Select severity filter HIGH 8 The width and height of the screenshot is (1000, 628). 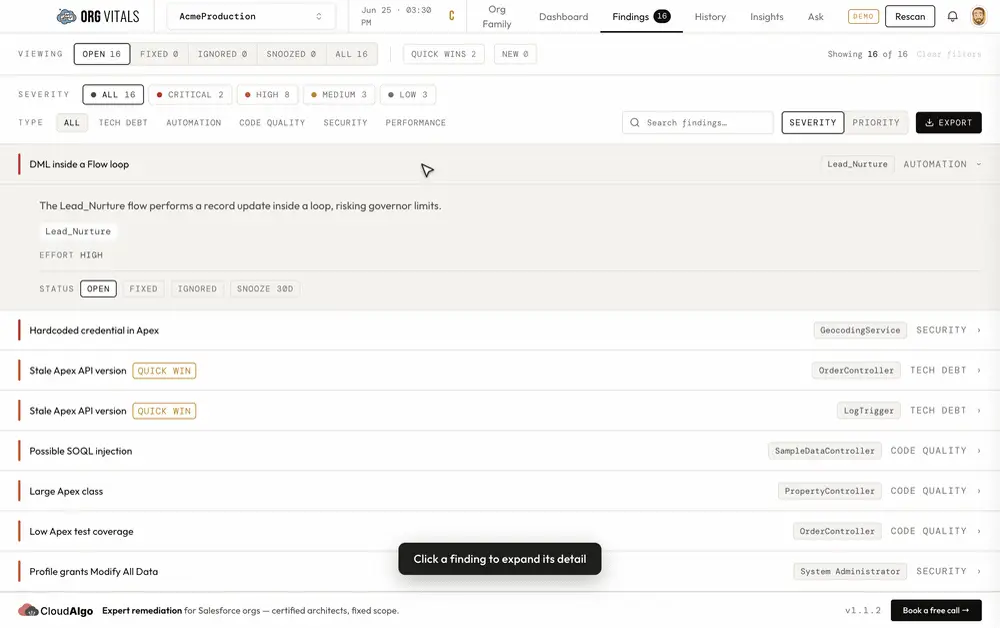[x=267, y=94]
